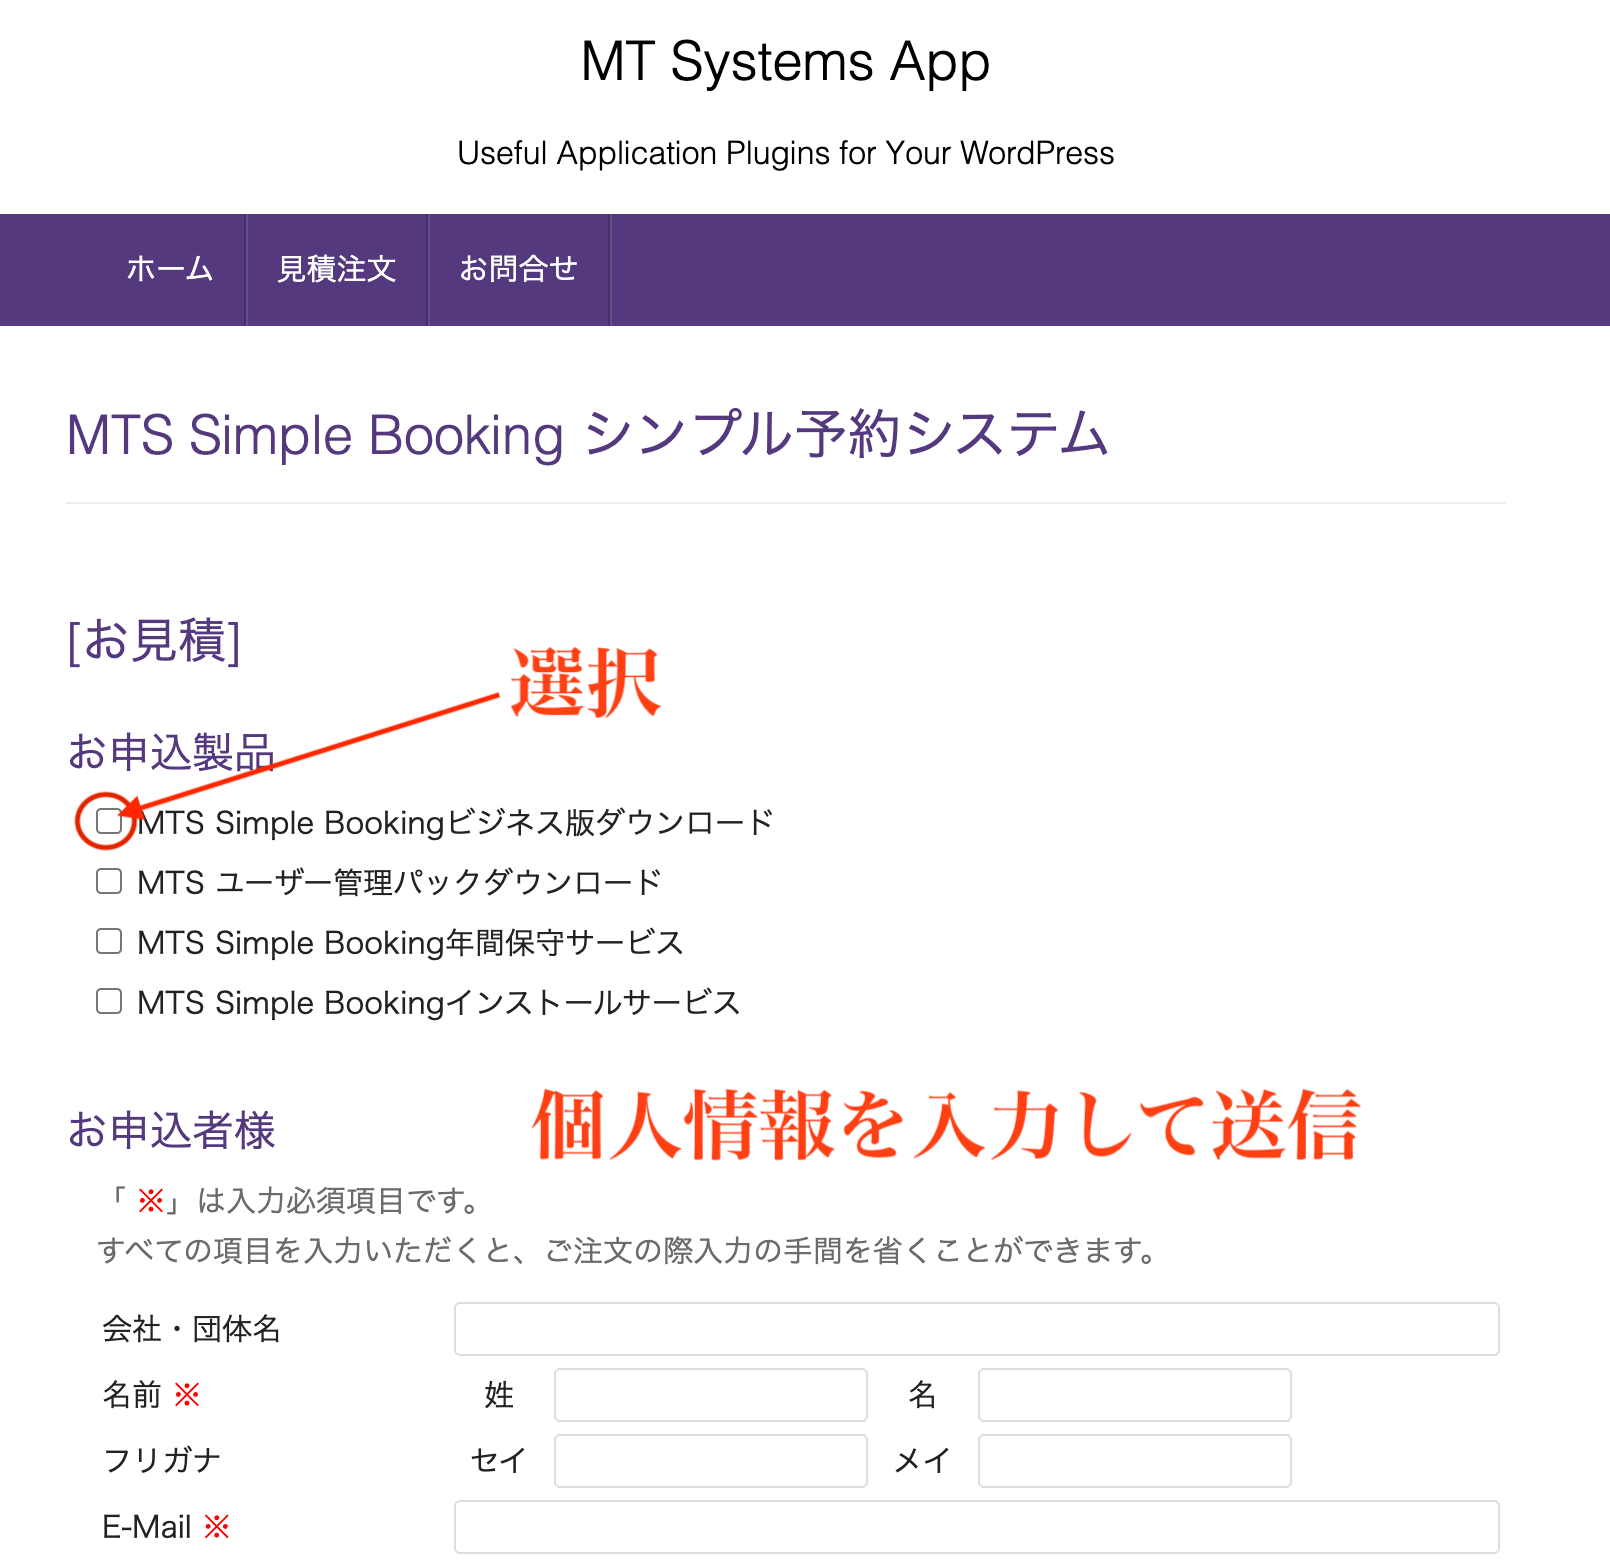Click the MTS Simple Bookingインストールサービス label text
Image resolution: width=1610 pixels, height=1564 pixels.
pos(438,1003)
